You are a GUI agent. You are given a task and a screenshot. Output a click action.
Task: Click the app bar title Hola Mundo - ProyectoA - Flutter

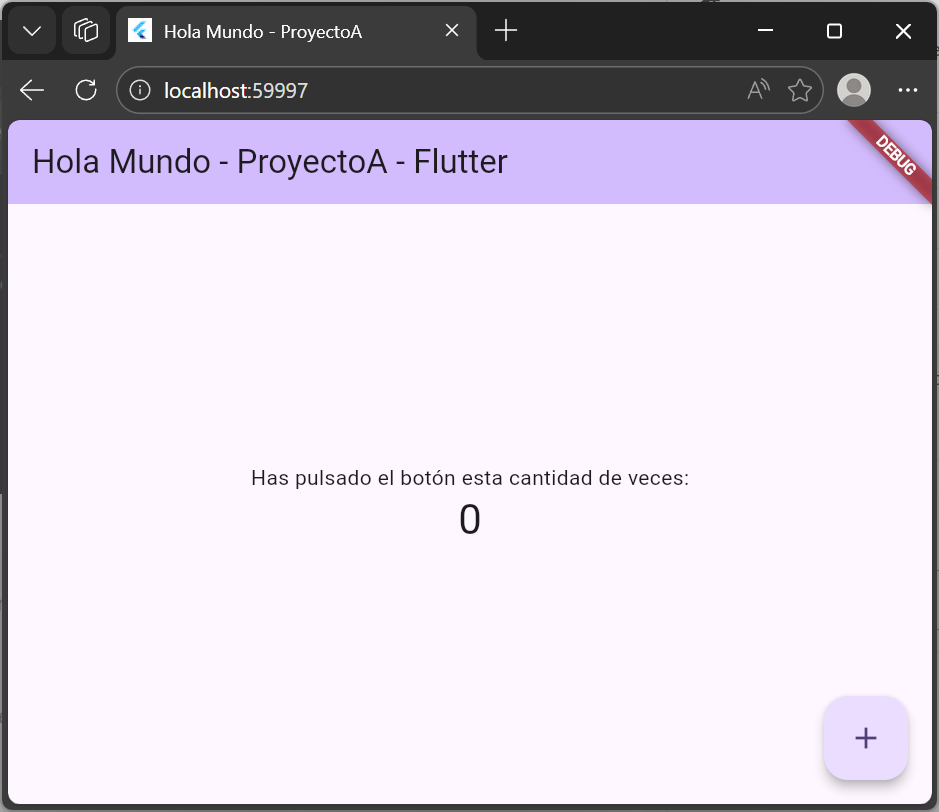tap(269, 162)
